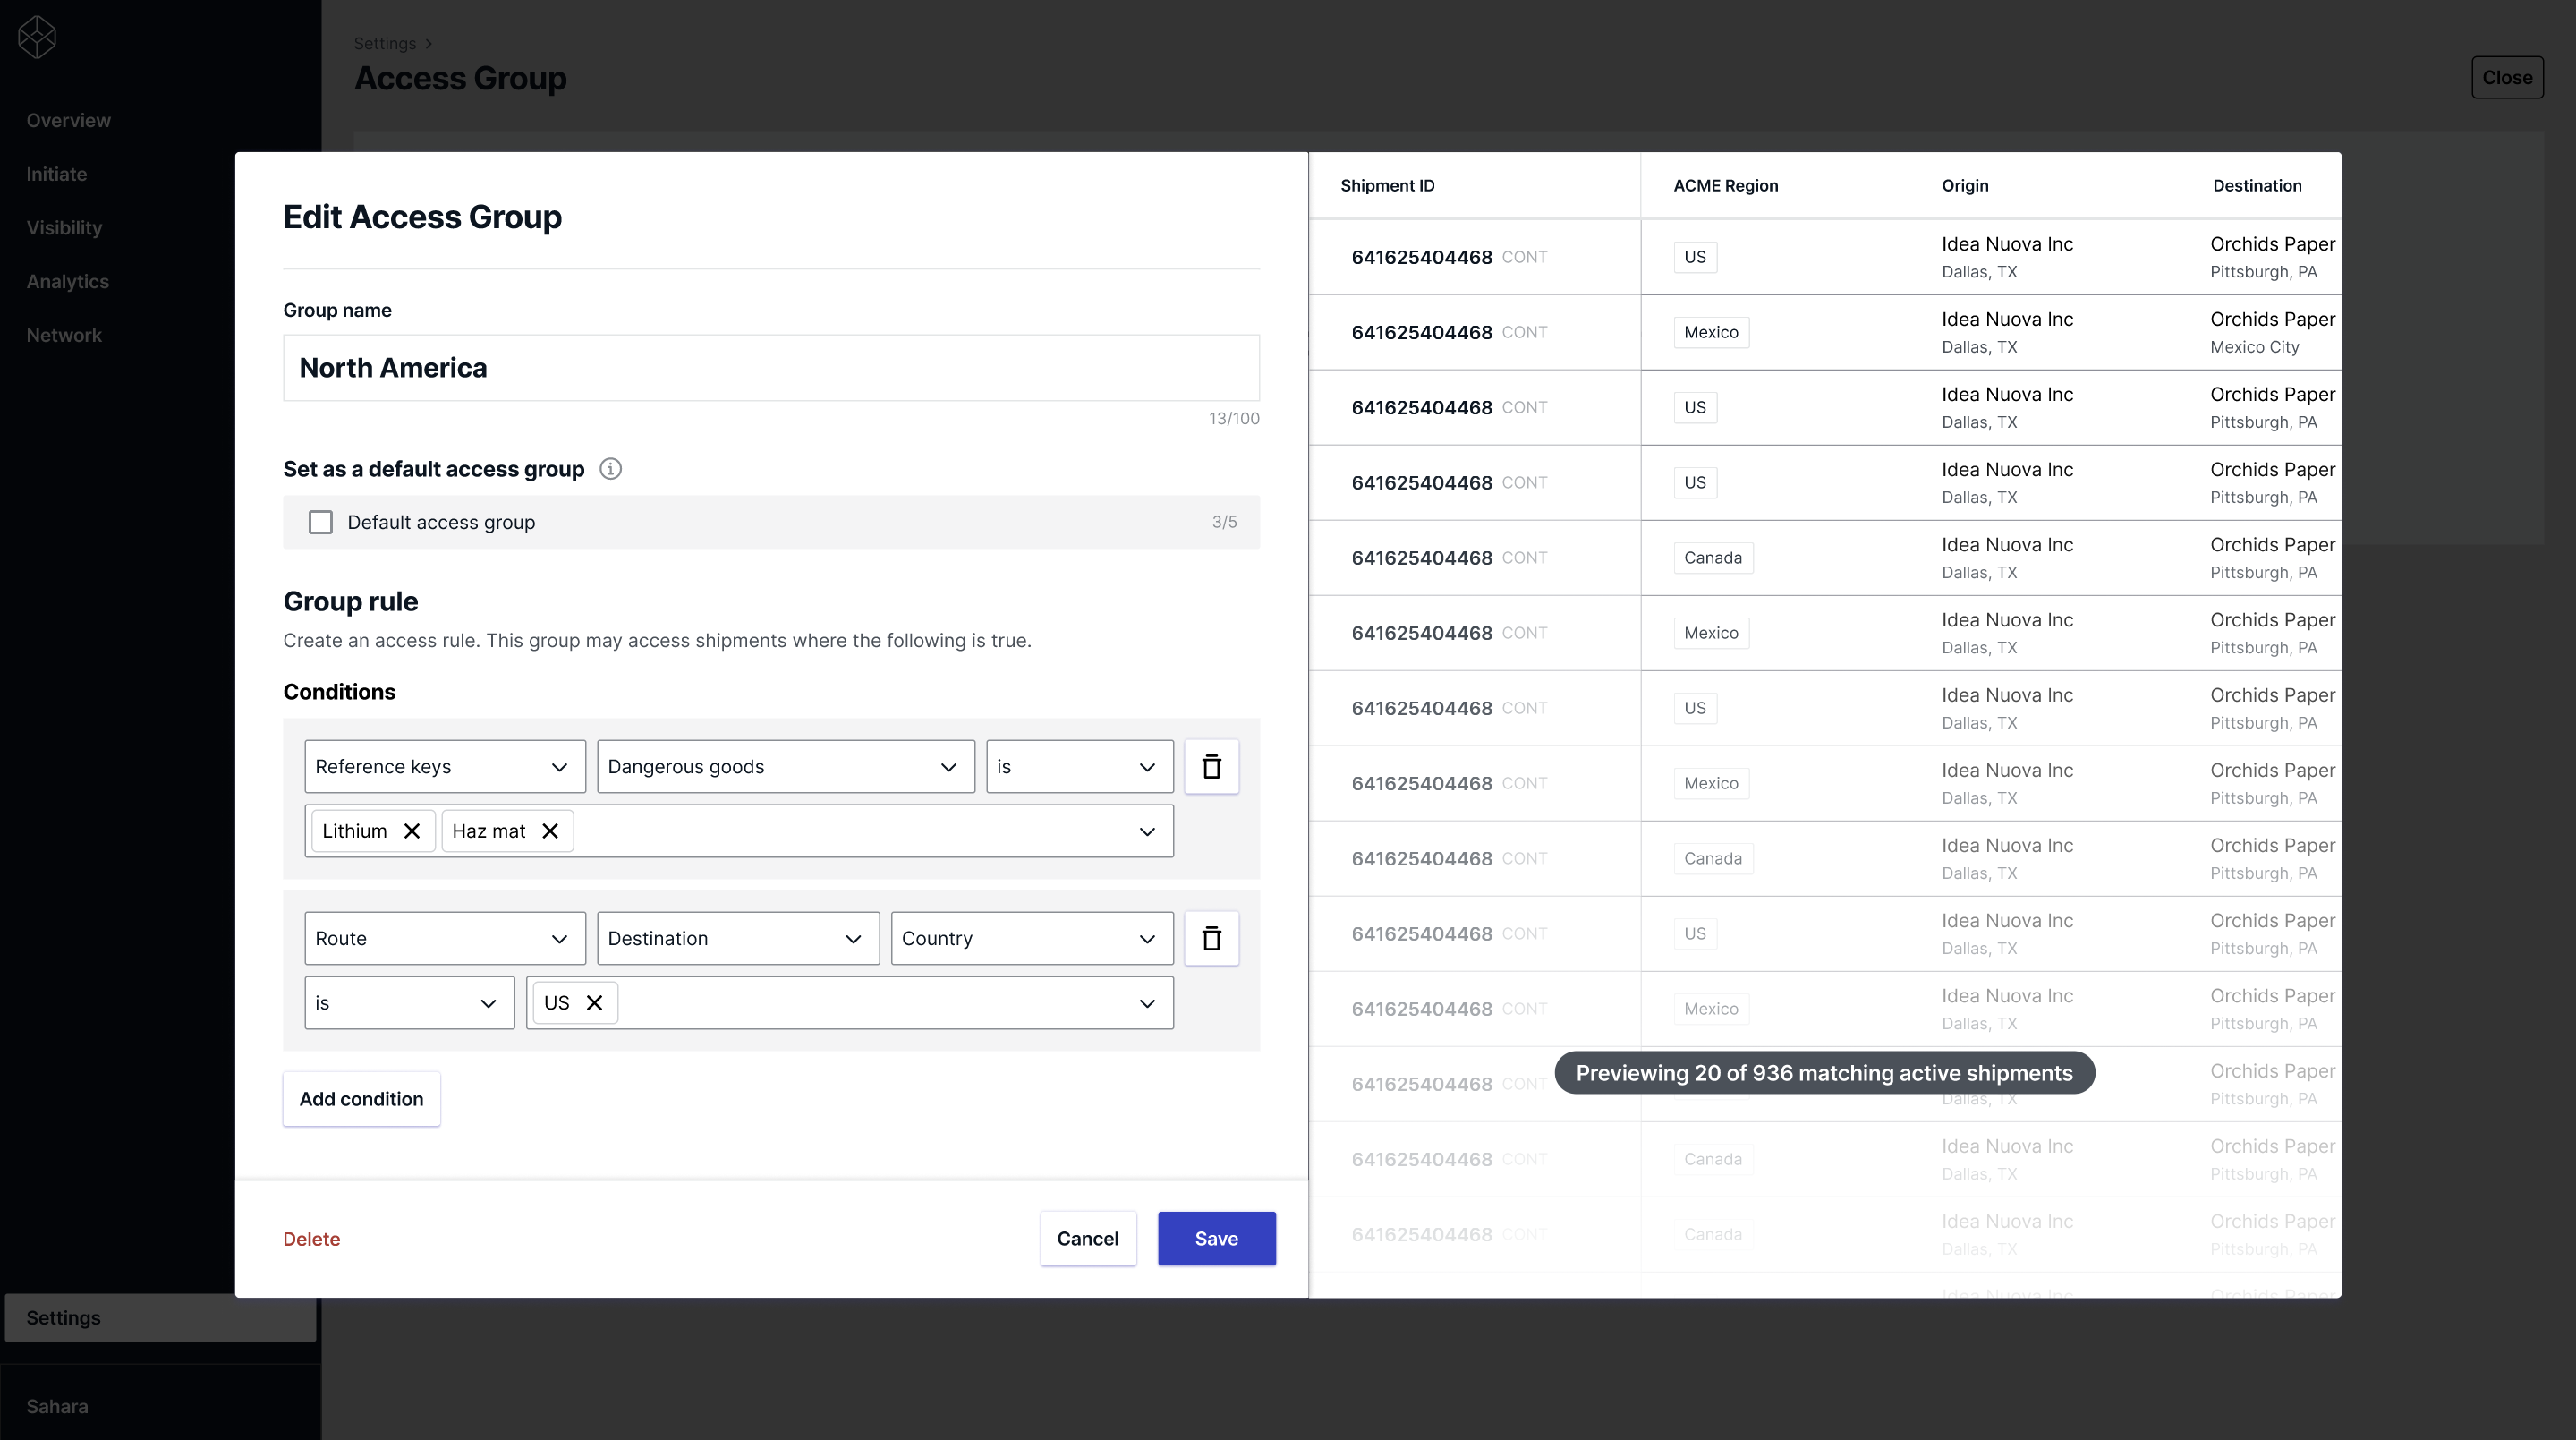Click the US region tag in first row
Image resolution: width=2576 pixels, height=1440 pixels.
[1695, 257]
